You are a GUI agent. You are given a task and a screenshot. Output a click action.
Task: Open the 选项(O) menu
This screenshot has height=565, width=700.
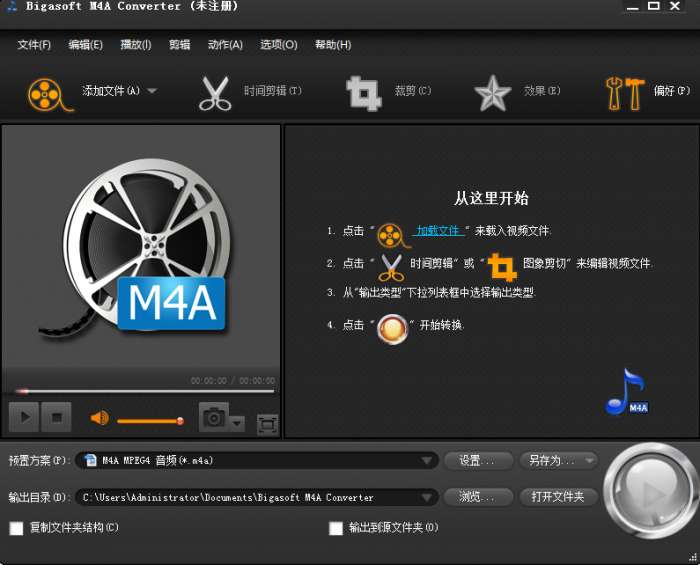[x=279, y=45]
